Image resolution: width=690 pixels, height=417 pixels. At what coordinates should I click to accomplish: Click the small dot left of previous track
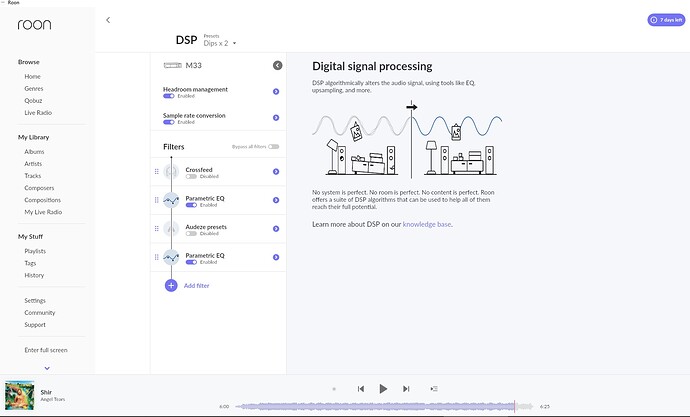click(x=334, y=389)
